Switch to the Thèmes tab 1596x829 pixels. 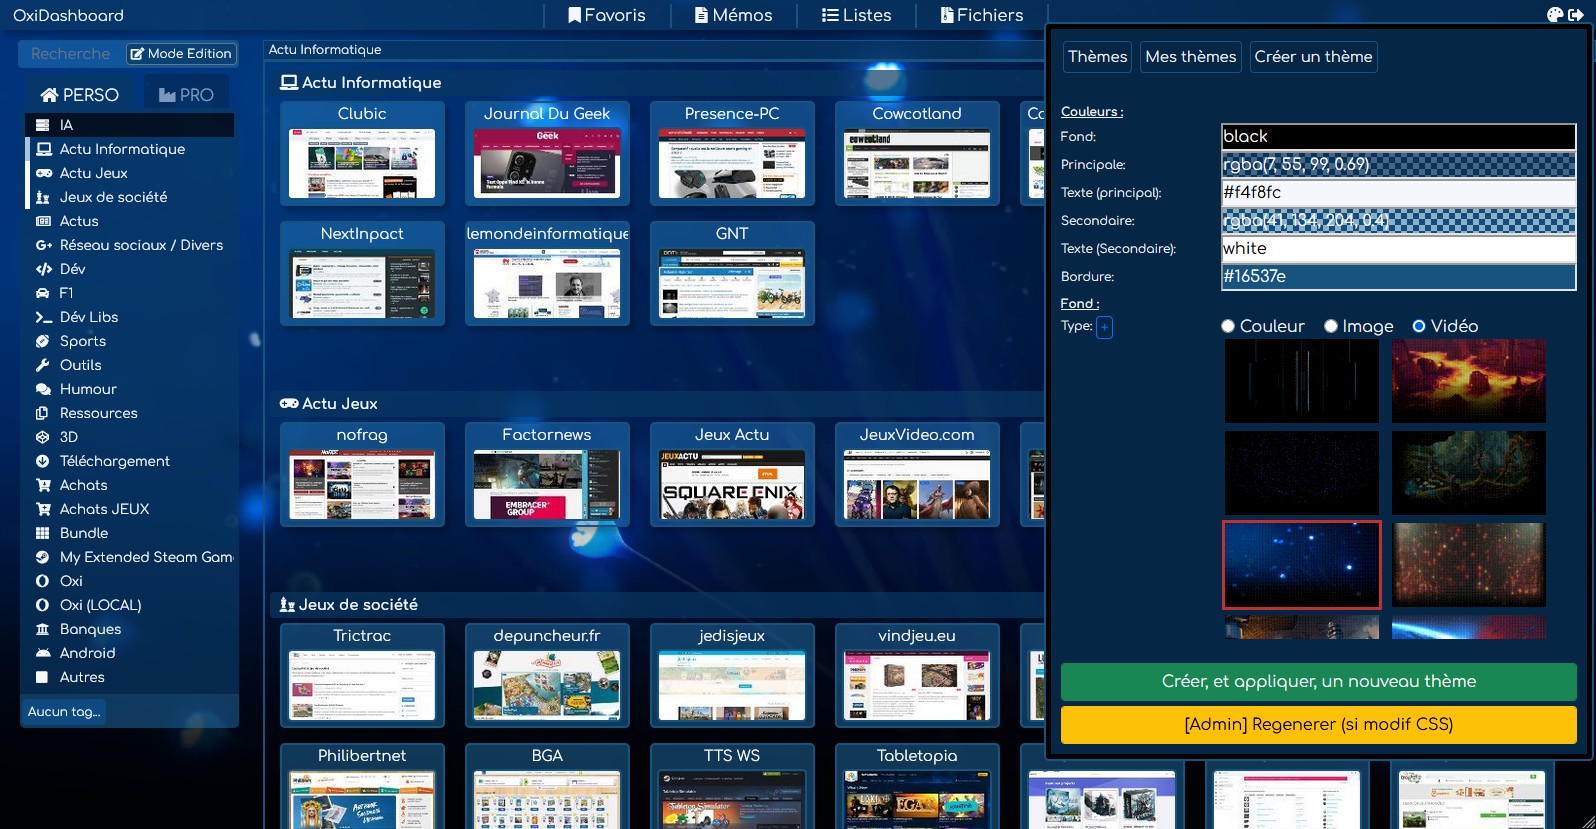click(1097, 57)
